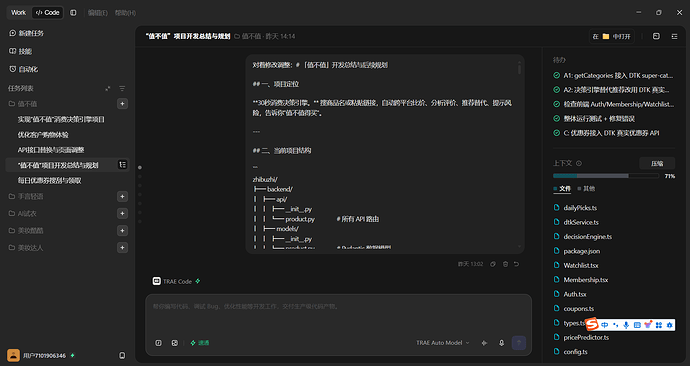Open file dailyPicks.ts
This screenshot has height=366, width=690.
pos(580,208)
